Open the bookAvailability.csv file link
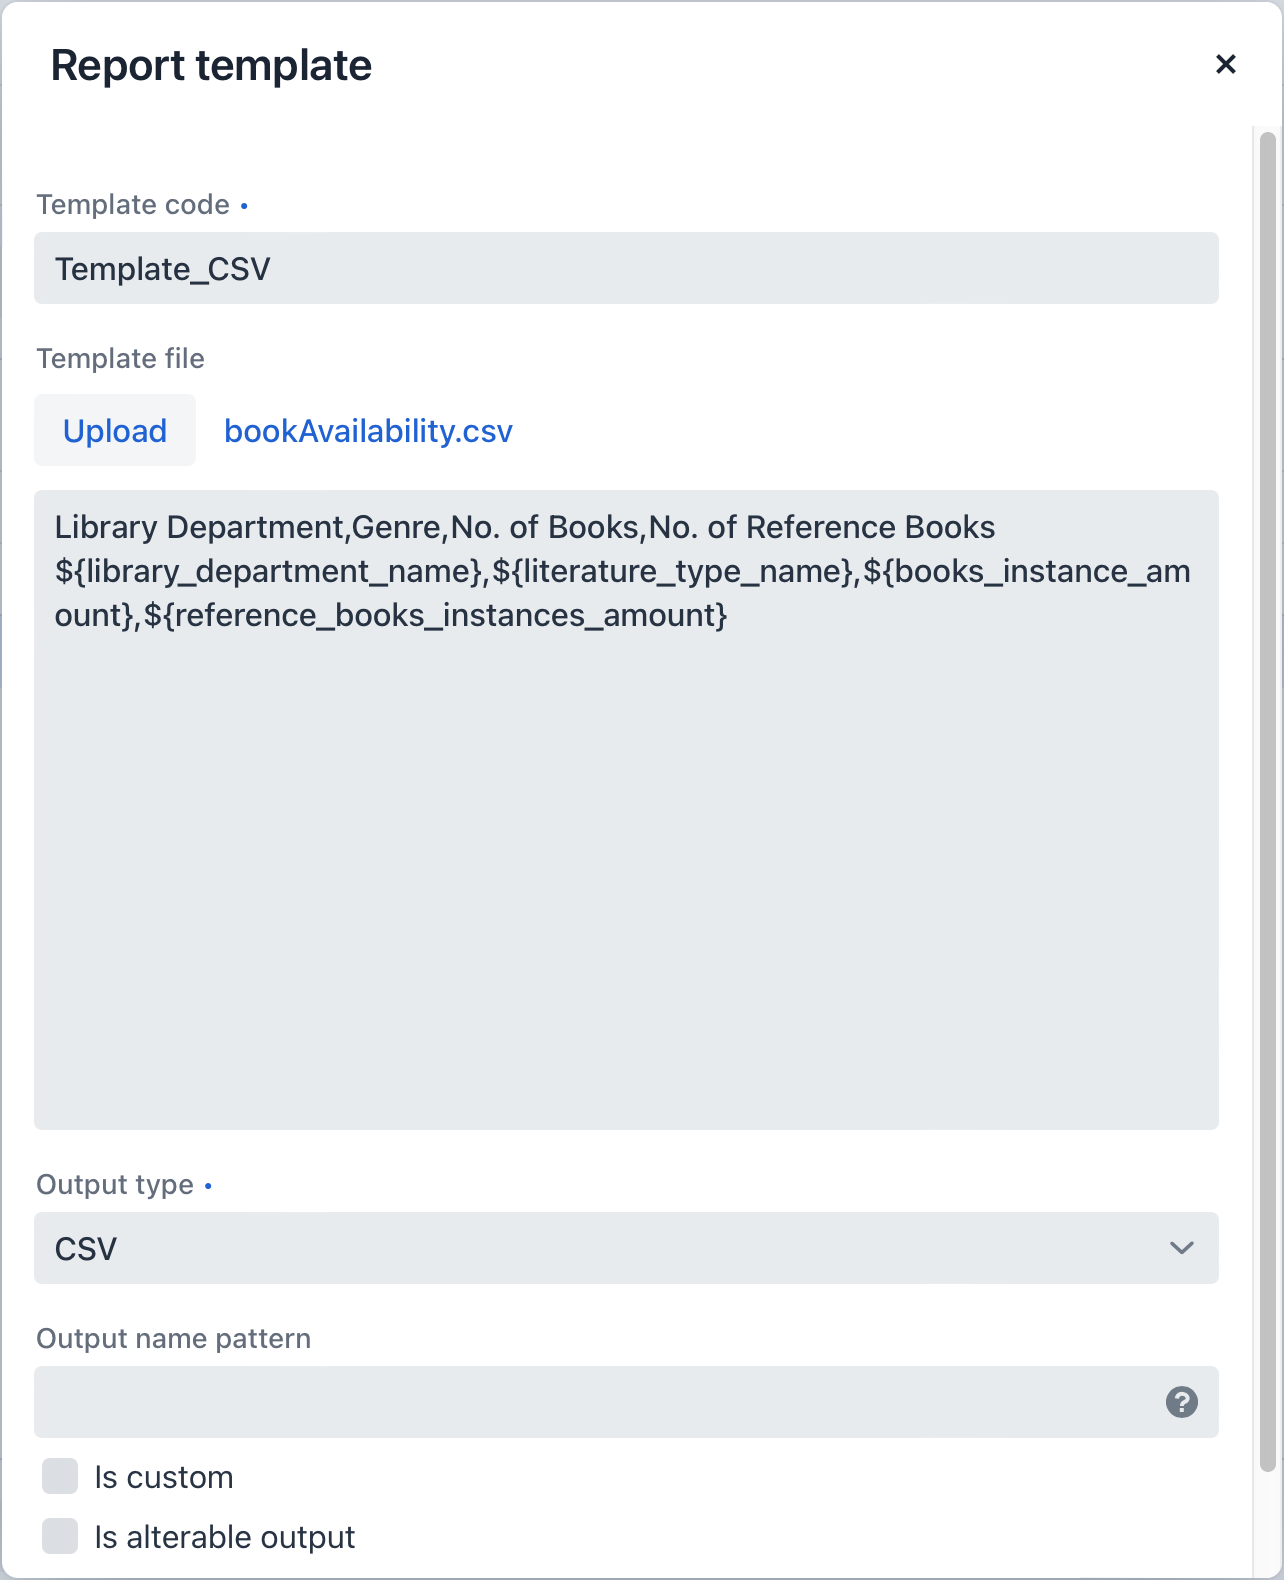1284x1580 pixels. [367, 430]
